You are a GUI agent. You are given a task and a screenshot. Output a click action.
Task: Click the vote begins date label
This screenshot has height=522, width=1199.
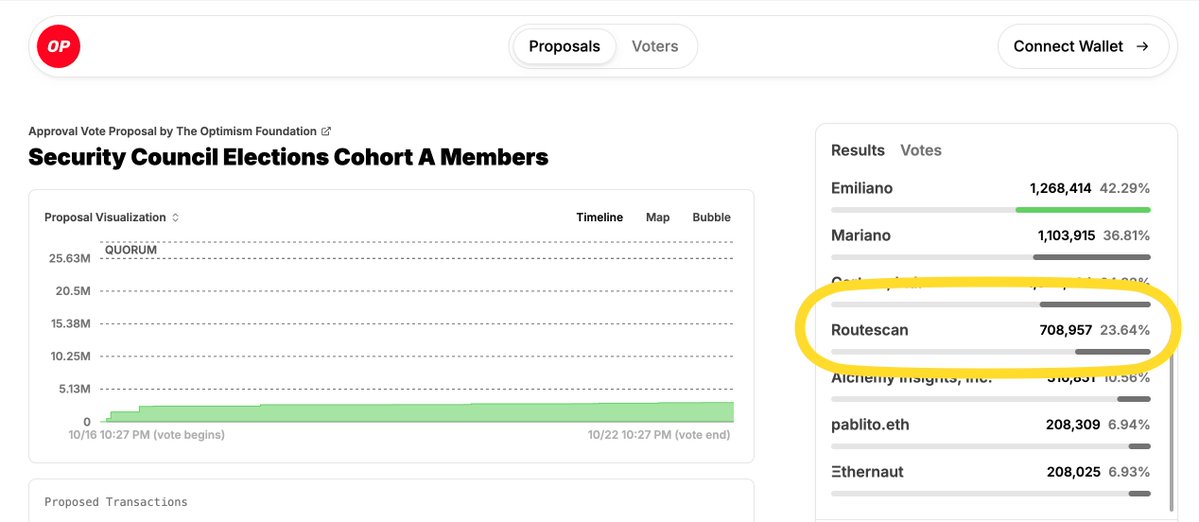(x=147, y=435)
